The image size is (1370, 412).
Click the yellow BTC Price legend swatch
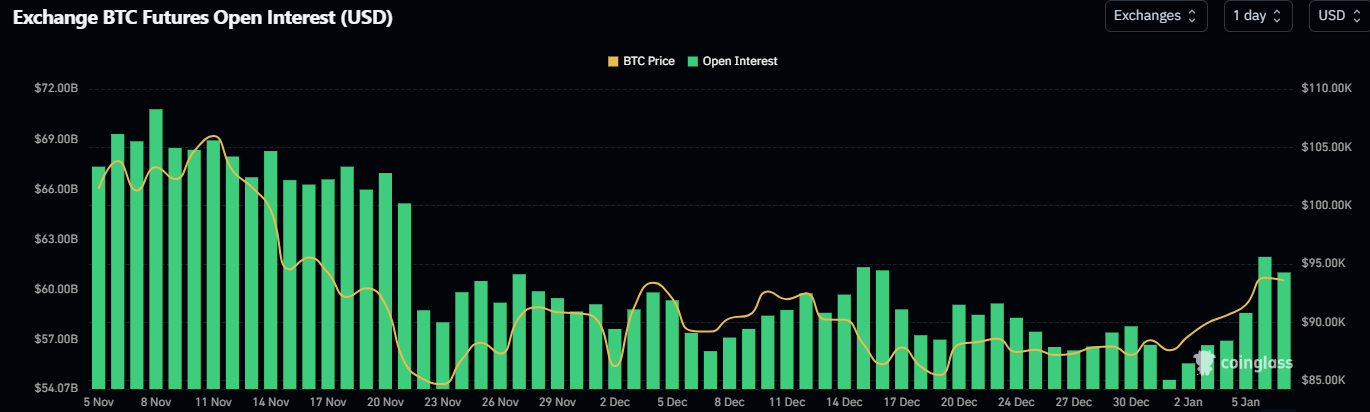[x=613, y=61]
